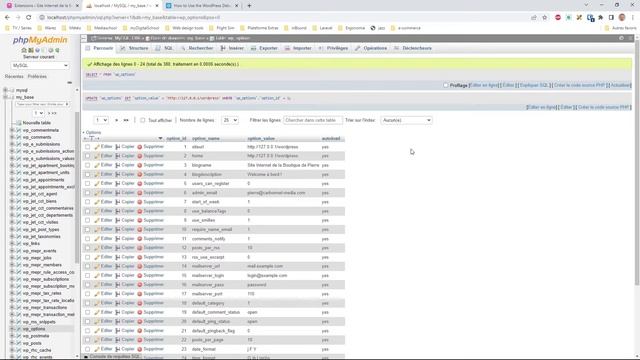
Task: Click pencil edit icon for start_of_week row
Action: pos(97,202)
